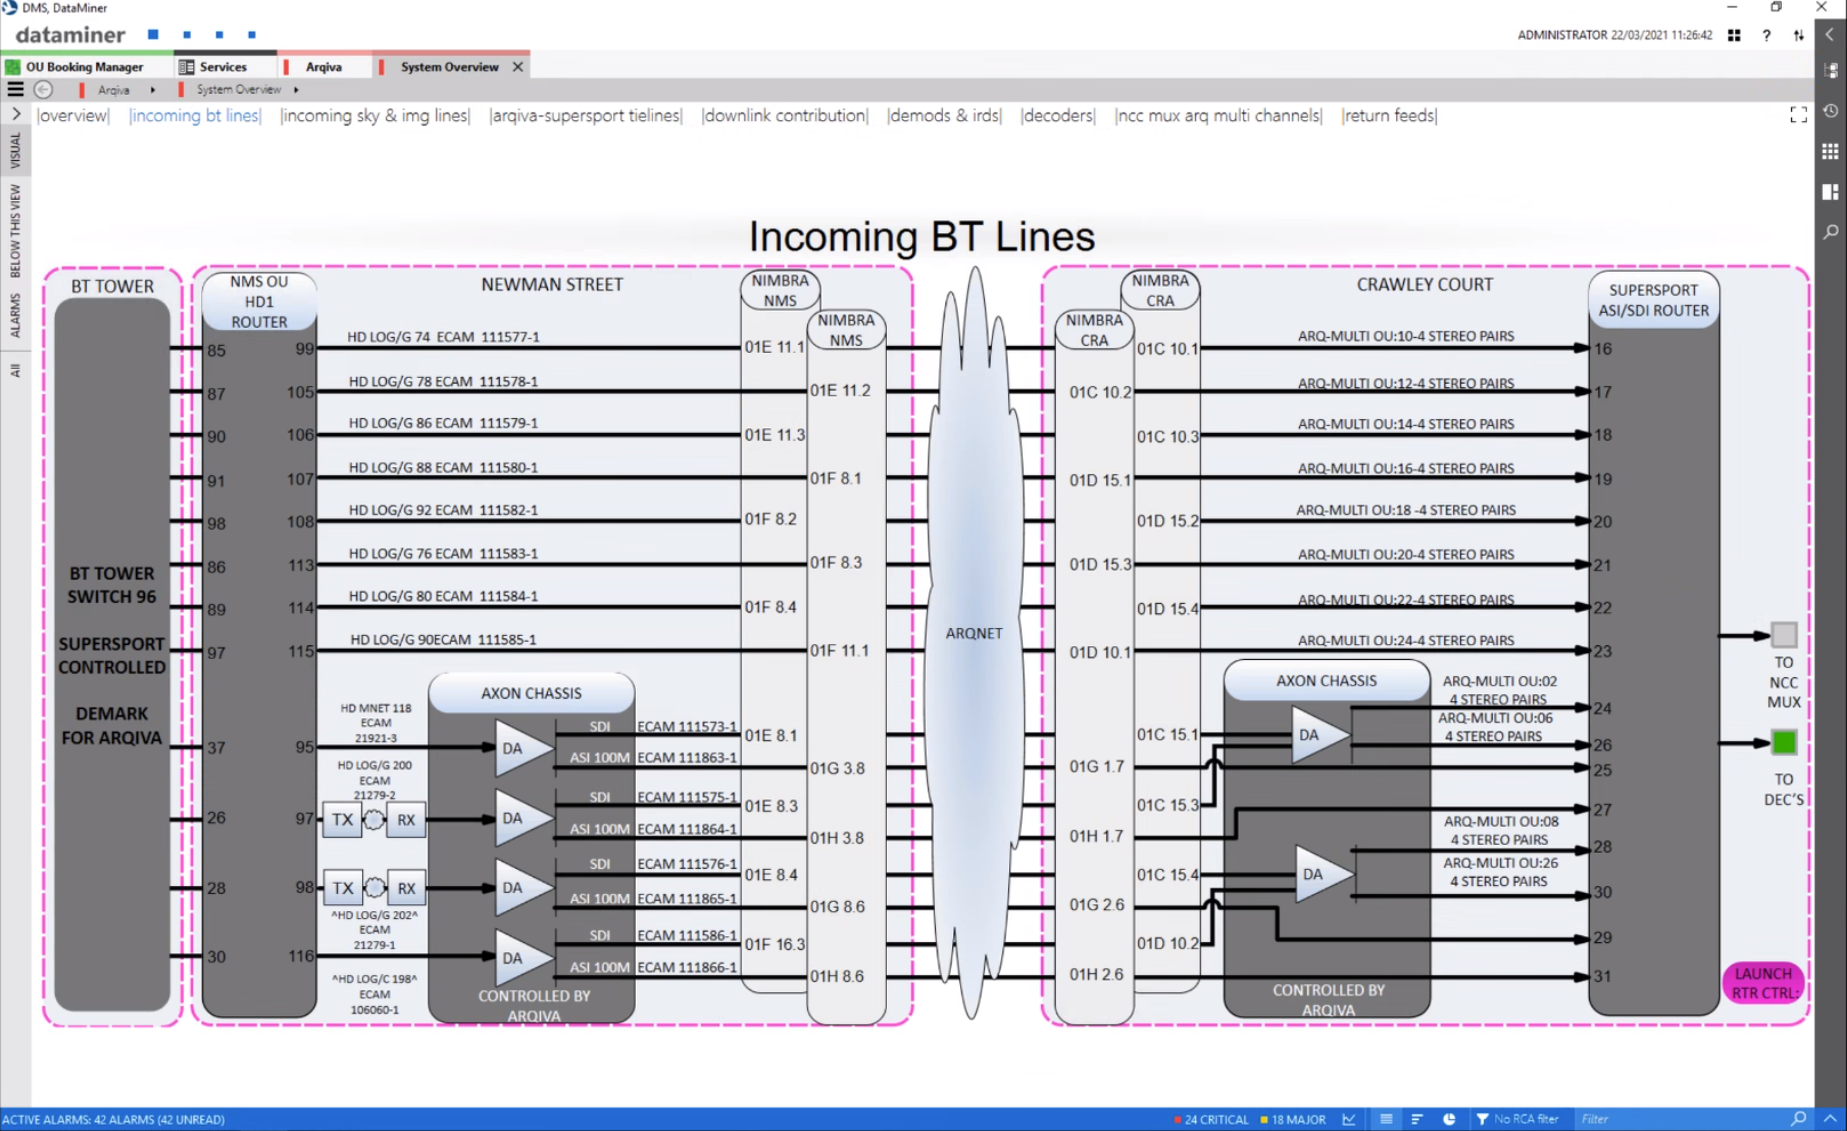Open the ncc mux arq multi channels page
Viewport: 1847px width, 1131px height.
pyautogui.click(x=1218, y=115)
